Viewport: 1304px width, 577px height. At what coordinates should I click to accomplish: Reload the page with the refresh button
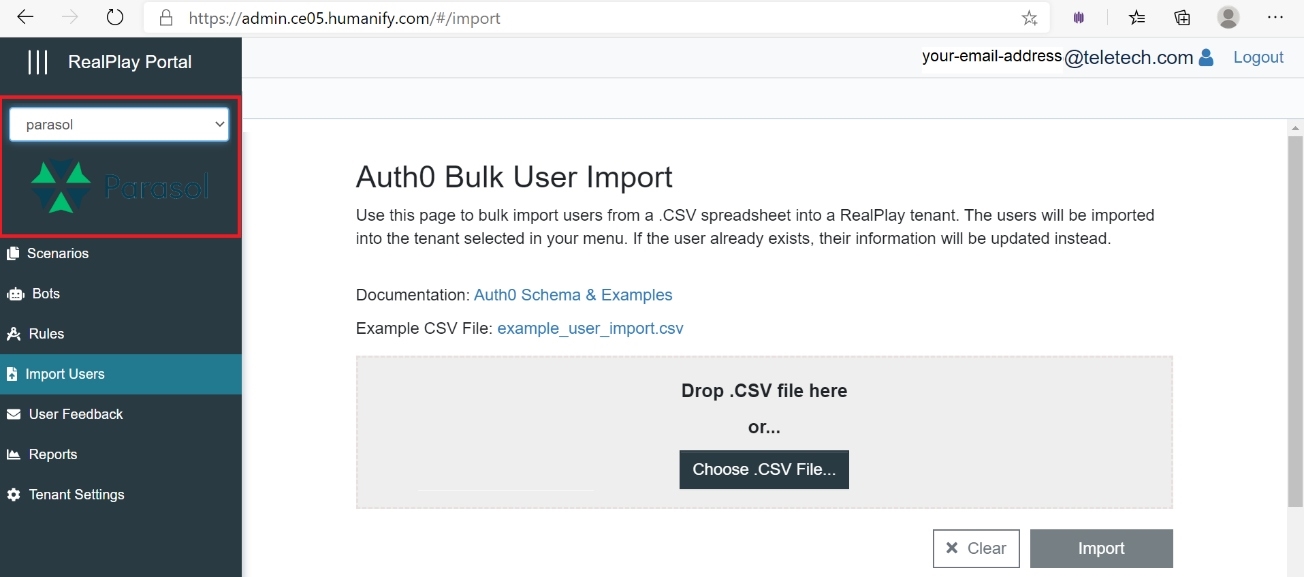click(115, 17)
